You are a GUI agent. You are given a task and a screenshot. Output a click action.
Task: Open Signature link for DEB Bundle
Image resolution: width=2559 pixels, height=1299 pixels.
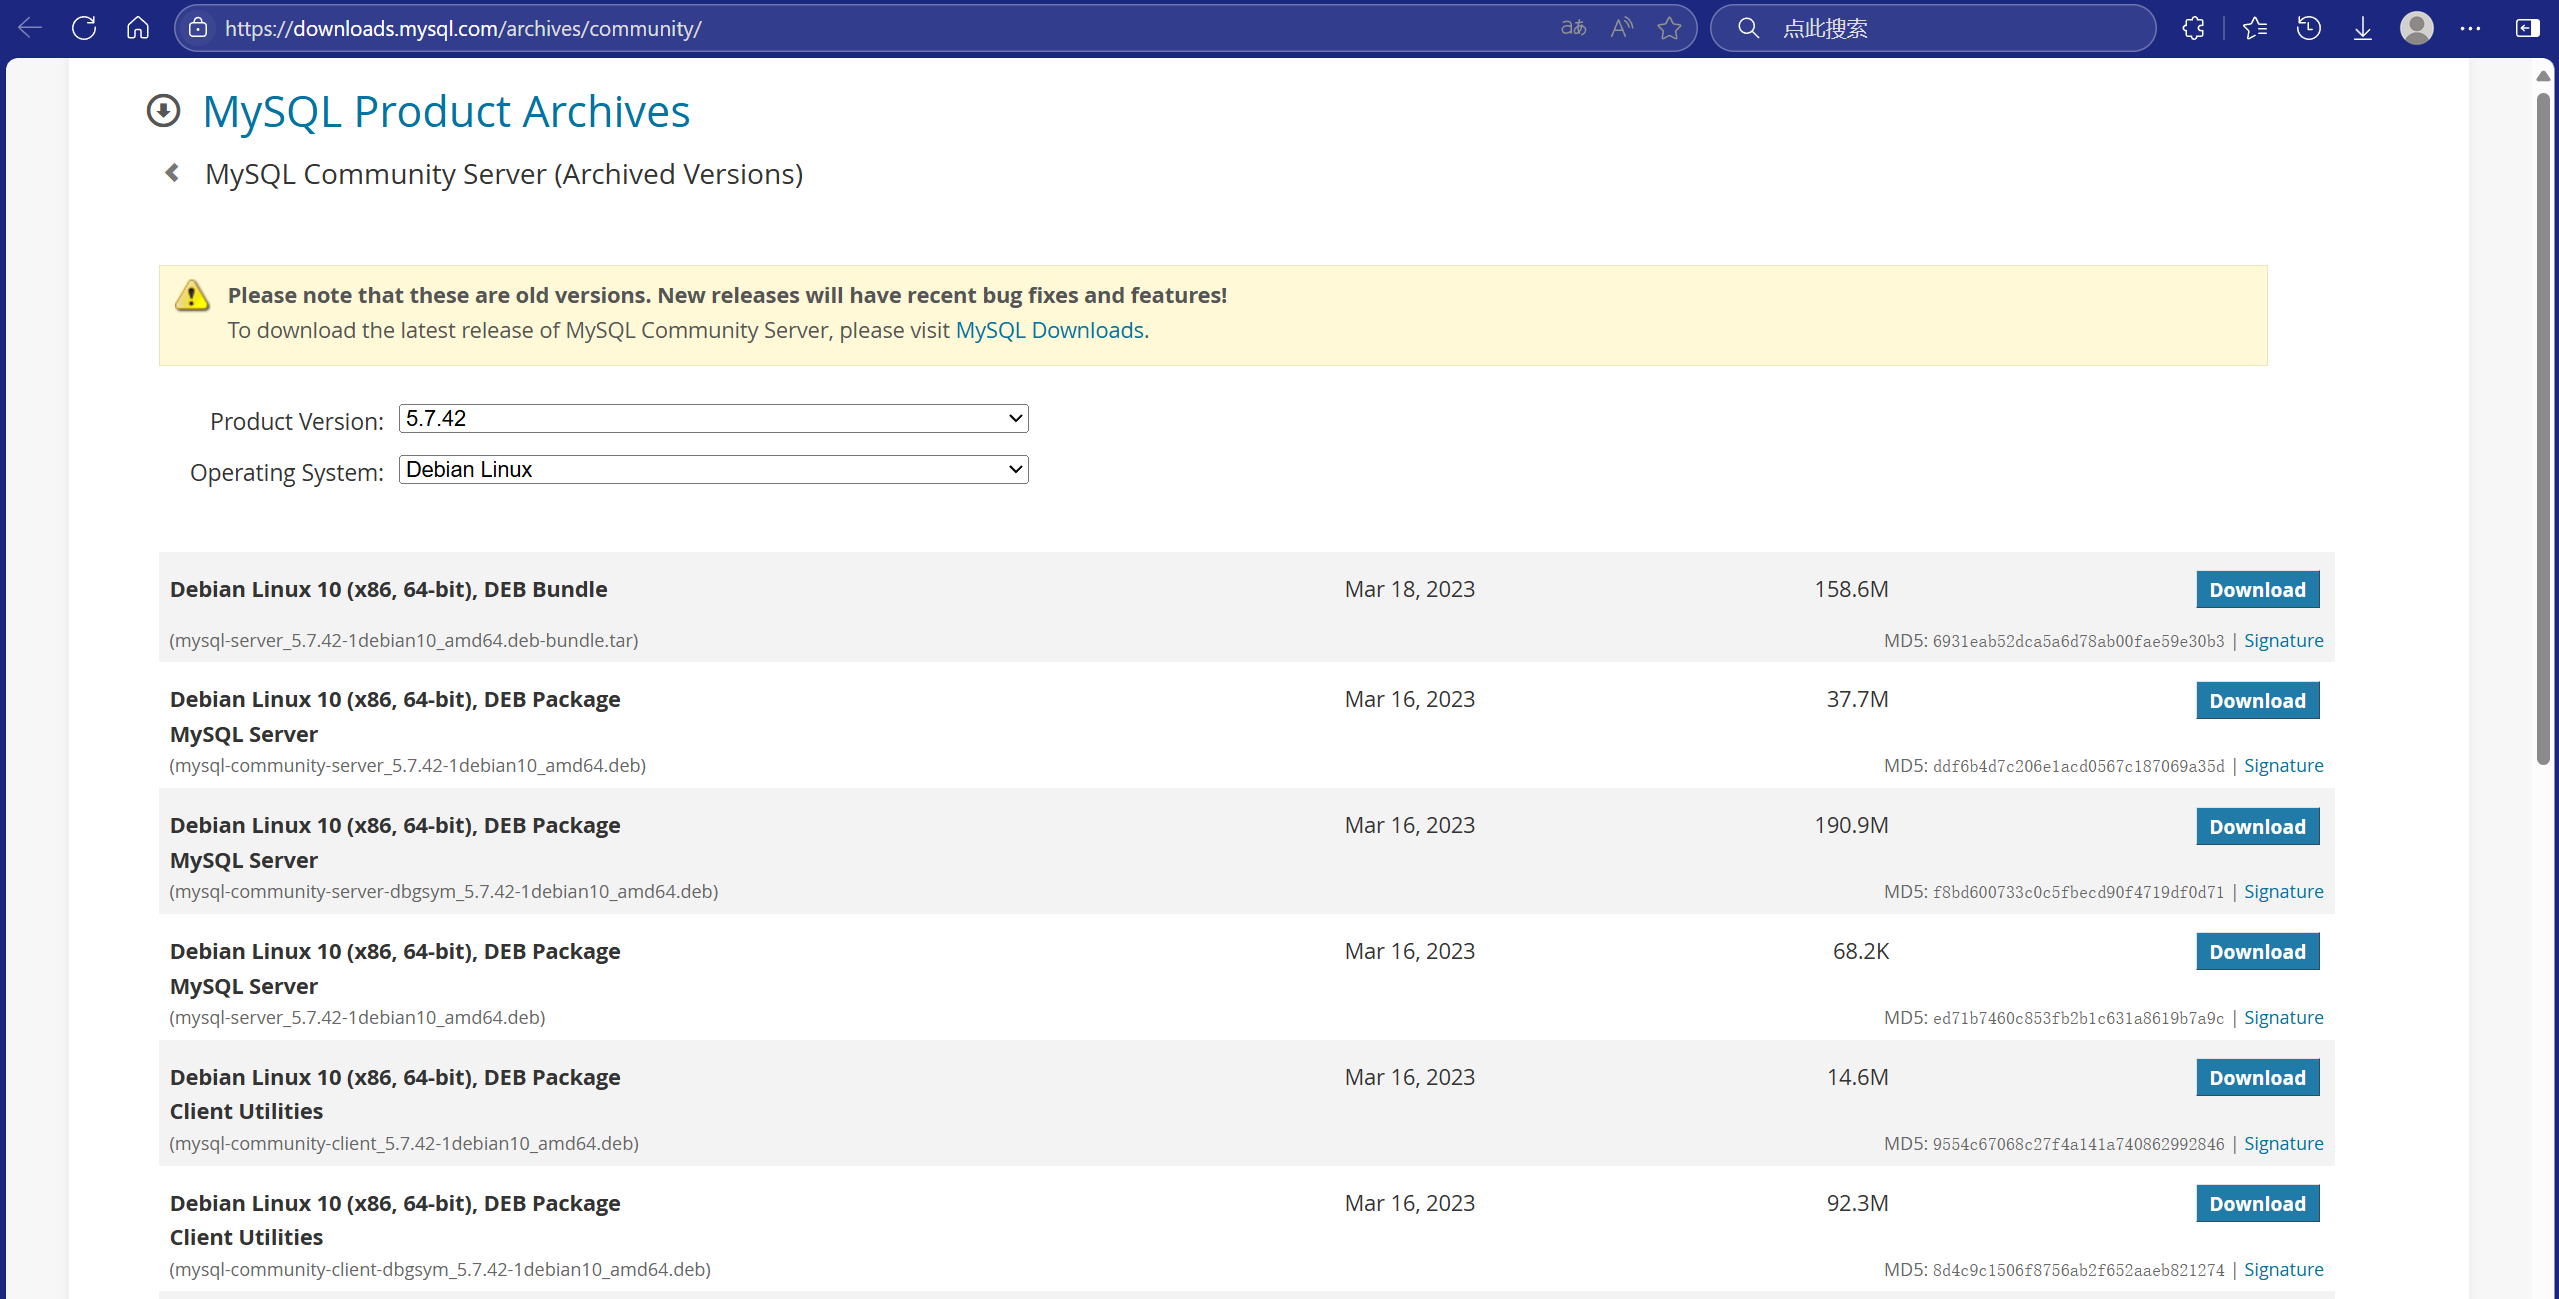point(2283,640)
